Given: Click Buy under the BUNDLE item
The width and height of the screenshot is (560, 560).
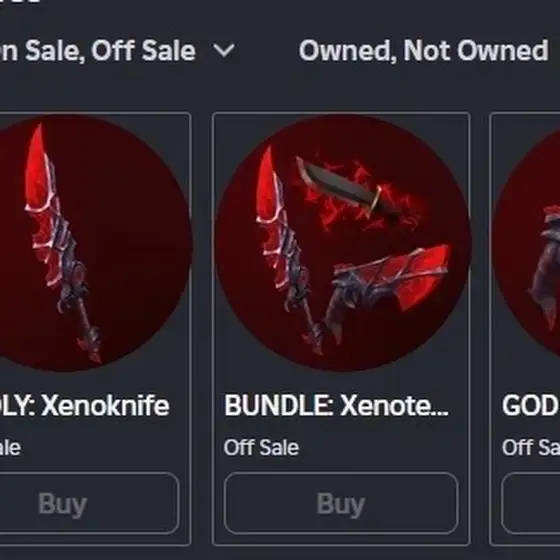Looking at the screenshot, I should click(341, 504).
